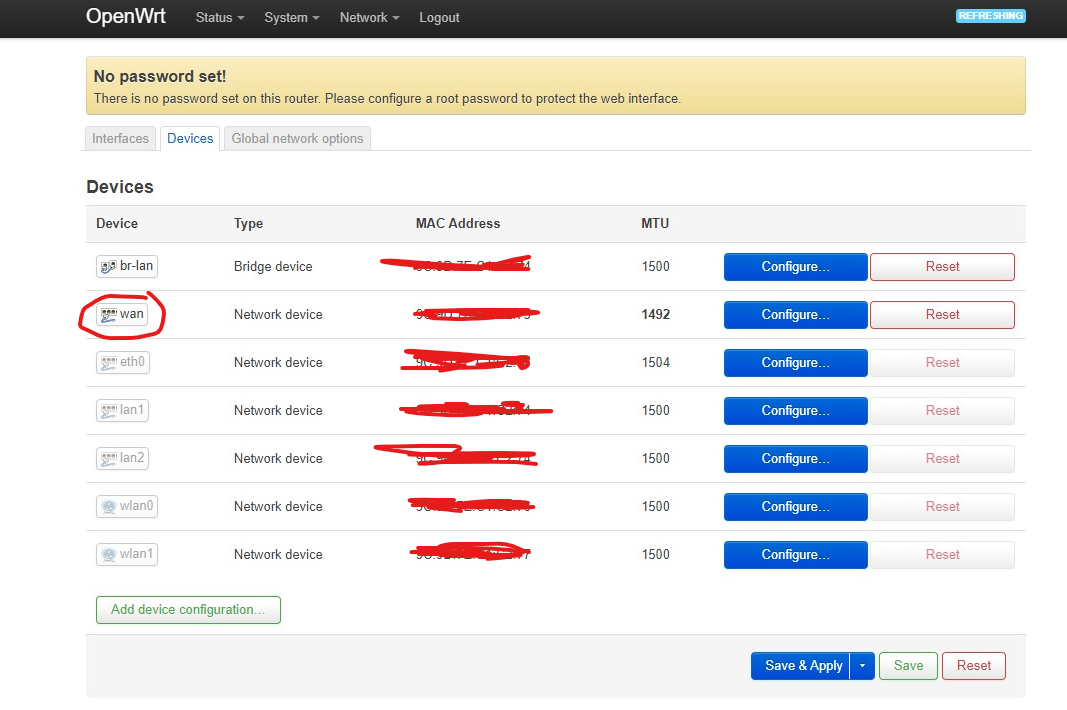This screenshot has width=1067, height=710.
Task: Click the Device column header
Action: pos(117,223)
